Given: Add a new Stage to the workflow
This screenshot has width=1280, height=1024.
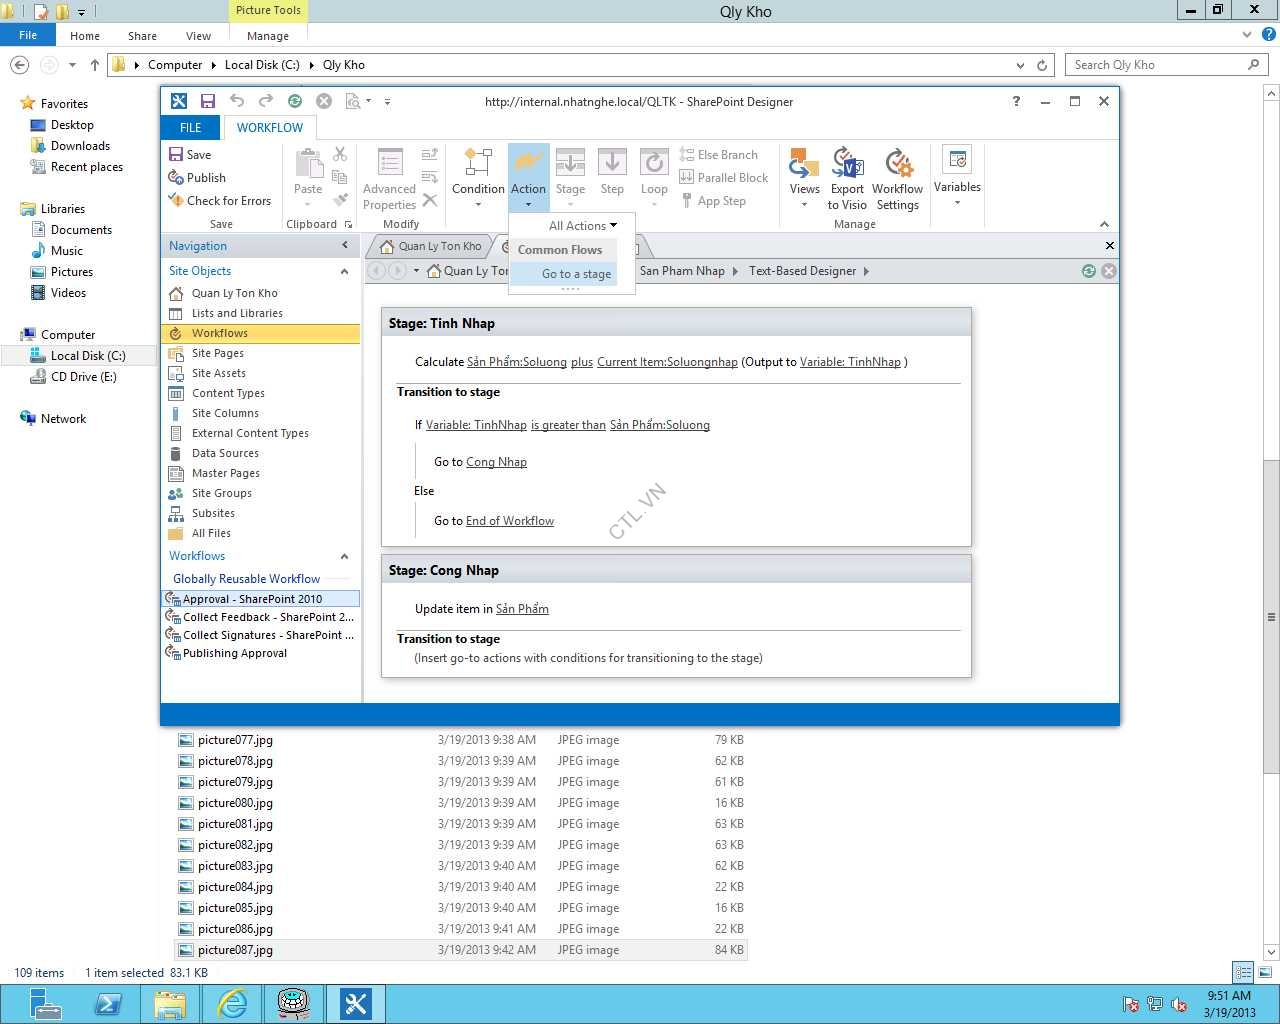Looking at the screenshot, I should coord(570,172).
